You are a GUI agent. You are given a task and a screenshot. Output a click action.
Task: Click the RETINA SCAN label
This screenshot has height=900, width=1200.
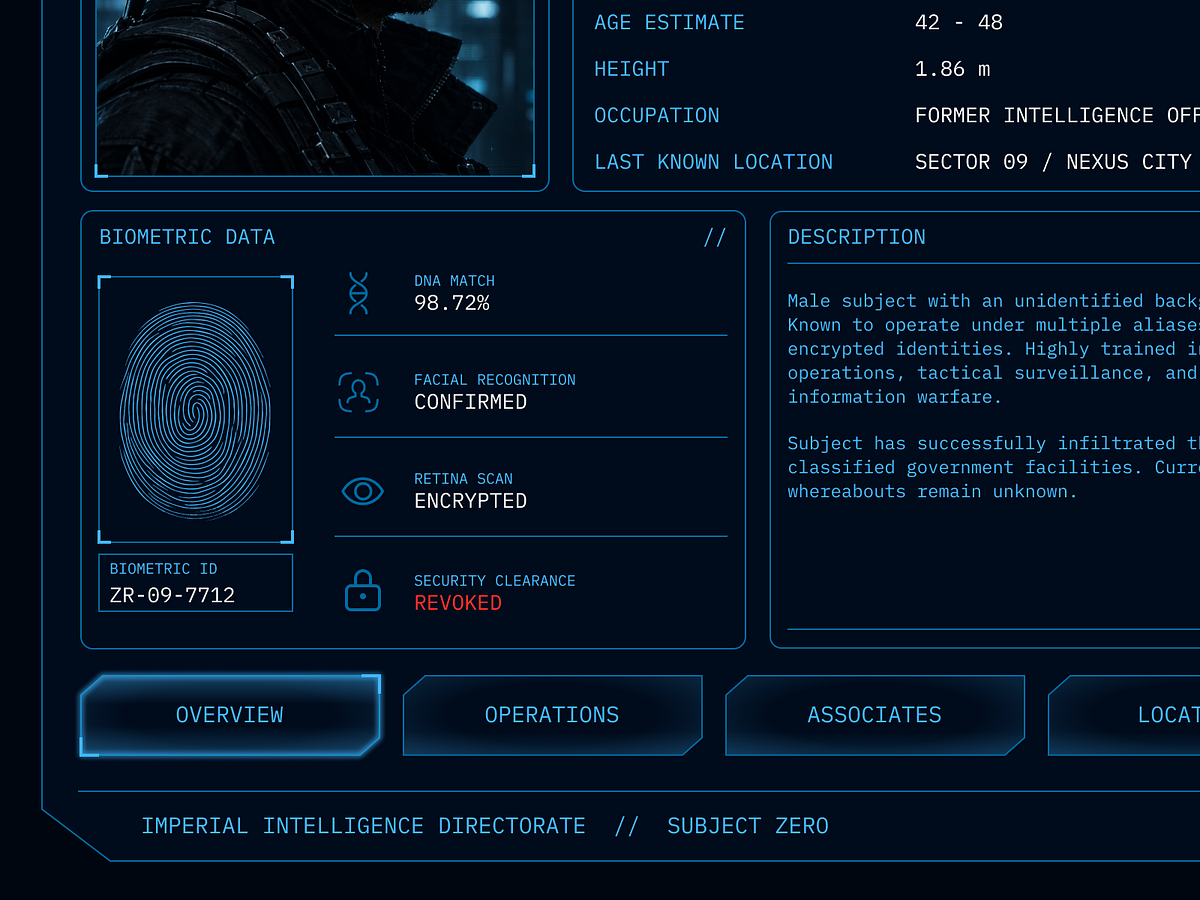coord(463,479)
